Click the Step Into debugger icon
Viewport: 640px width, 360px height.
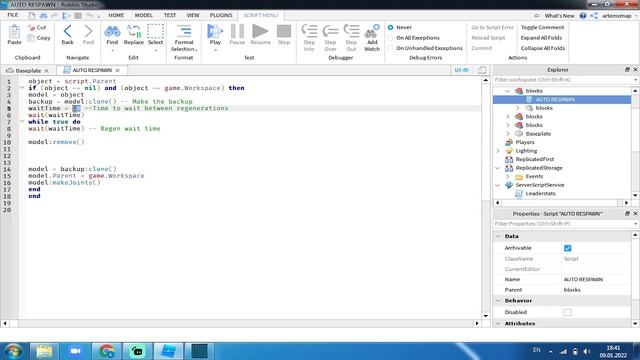[x=309, y=31]
